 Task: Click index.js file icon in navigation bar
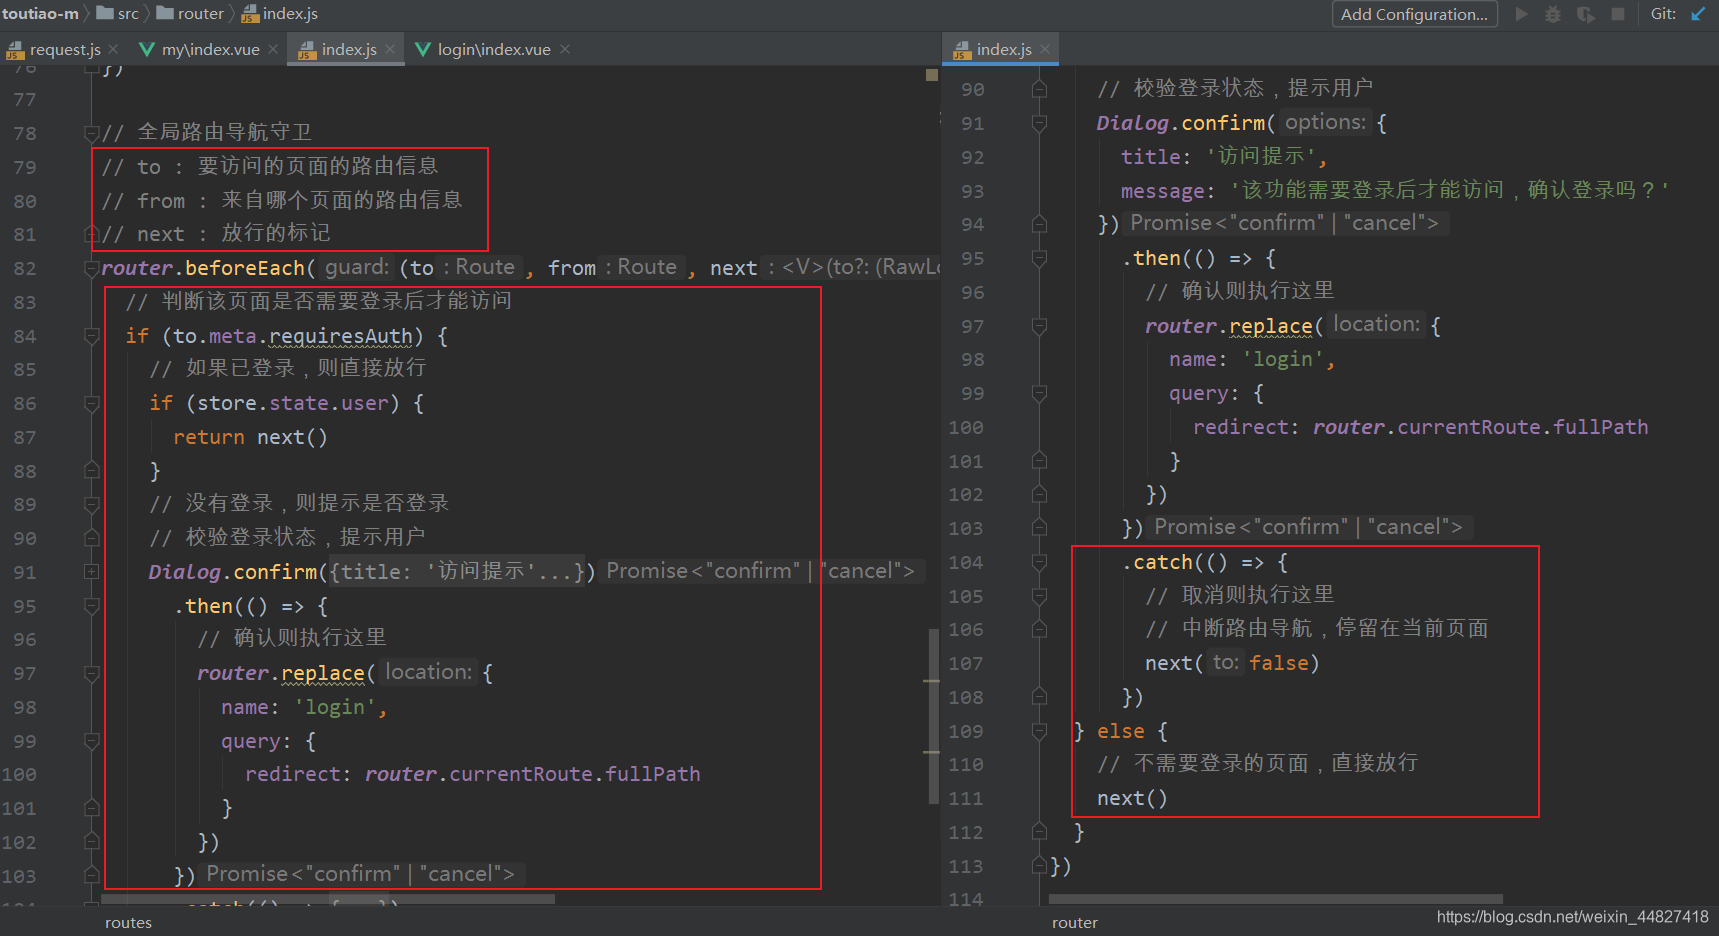coord(250,14)
